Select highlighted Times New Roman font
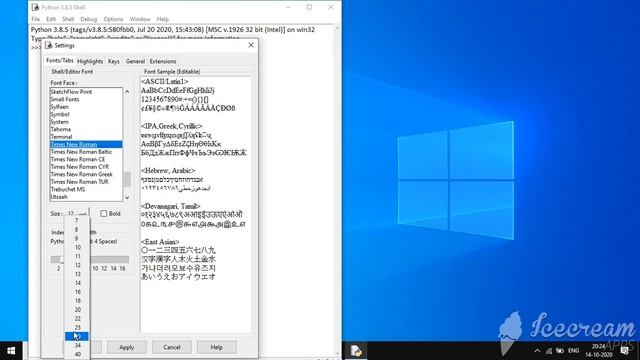640x360 pixels. tap(86, 144)
